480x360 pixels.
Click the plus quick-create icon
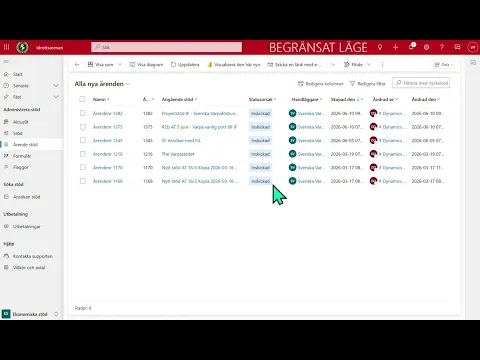395,47
